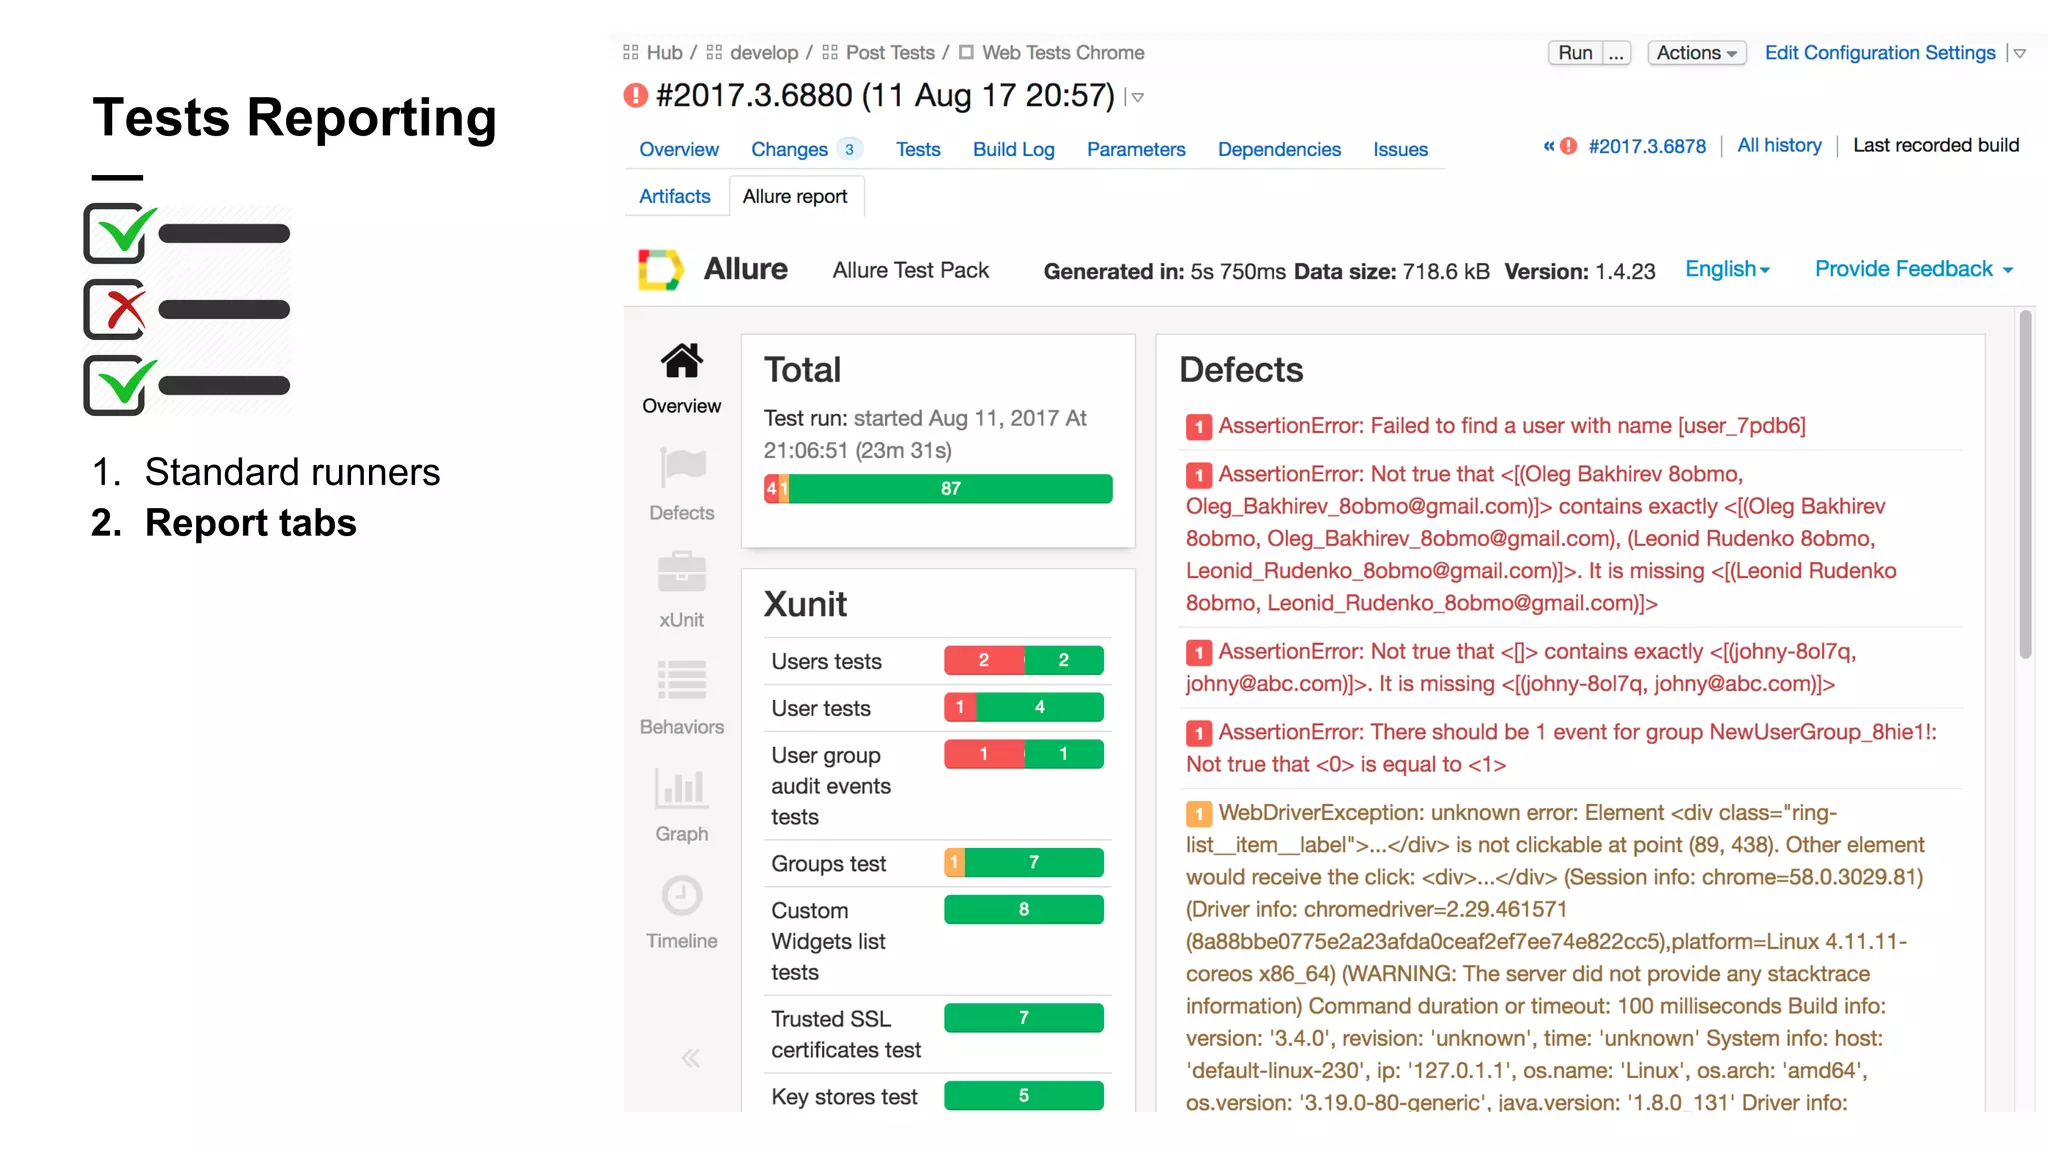Open the johny-8ol7q AssertionError defect
Image resolution: width=2048 pixels, height=1152 pixels.
pos(1521,667)
